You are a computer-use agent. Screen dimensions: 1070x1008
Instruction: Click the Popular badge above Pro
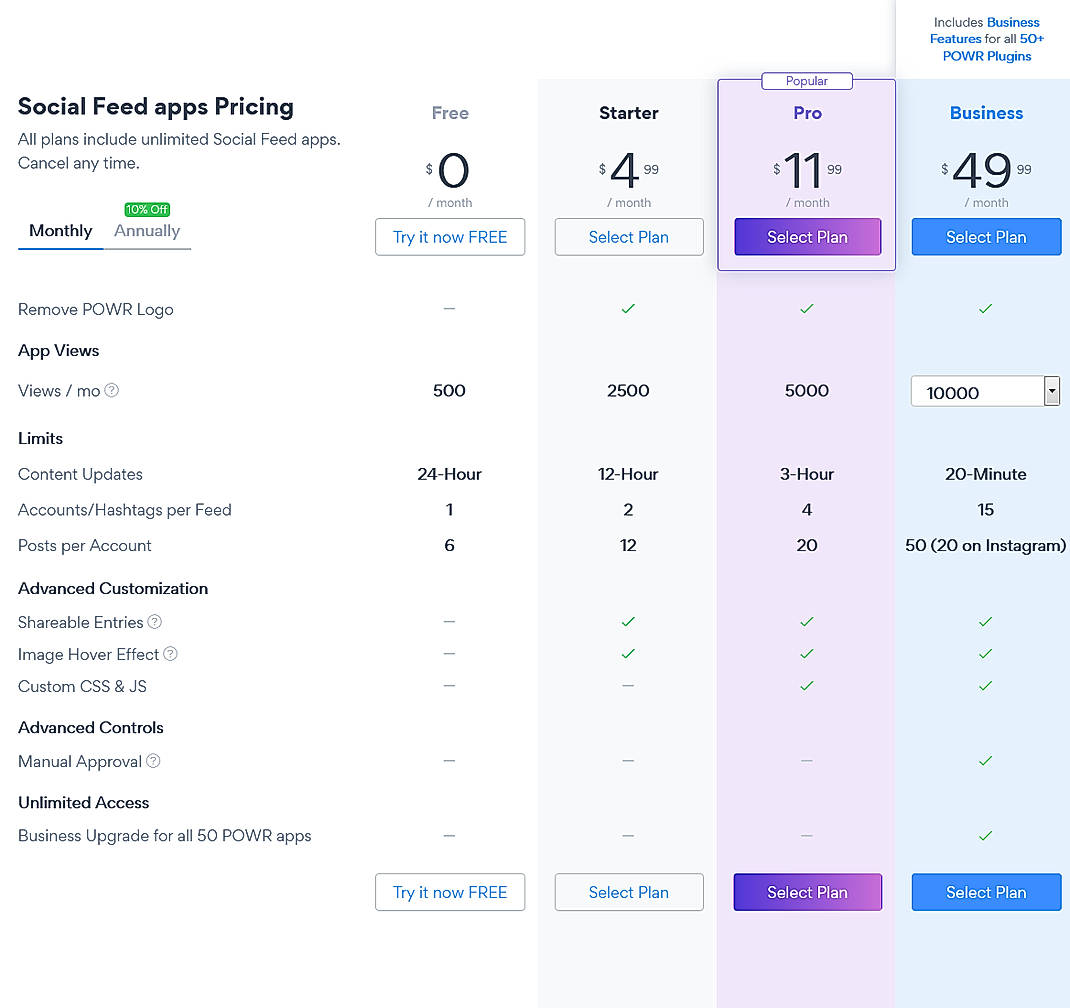click(x=807, y=81)
